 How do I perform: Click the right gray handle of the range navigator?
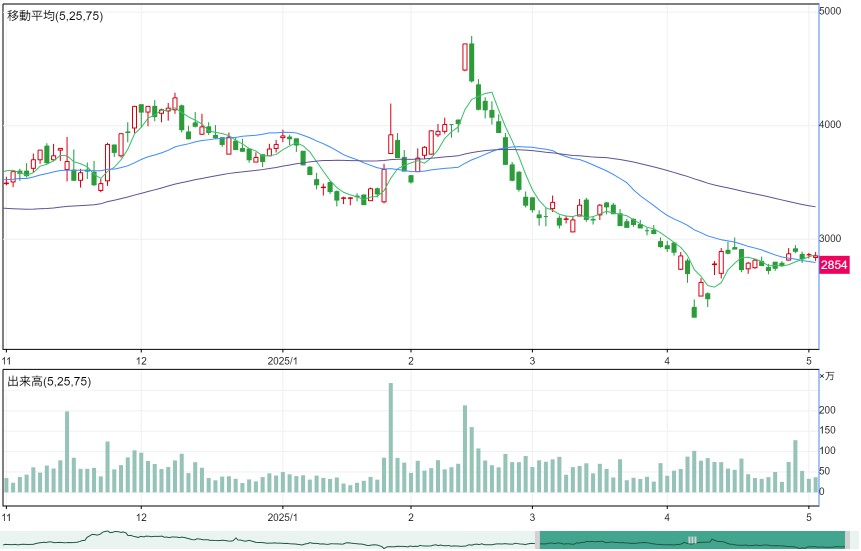click(847, 539)
